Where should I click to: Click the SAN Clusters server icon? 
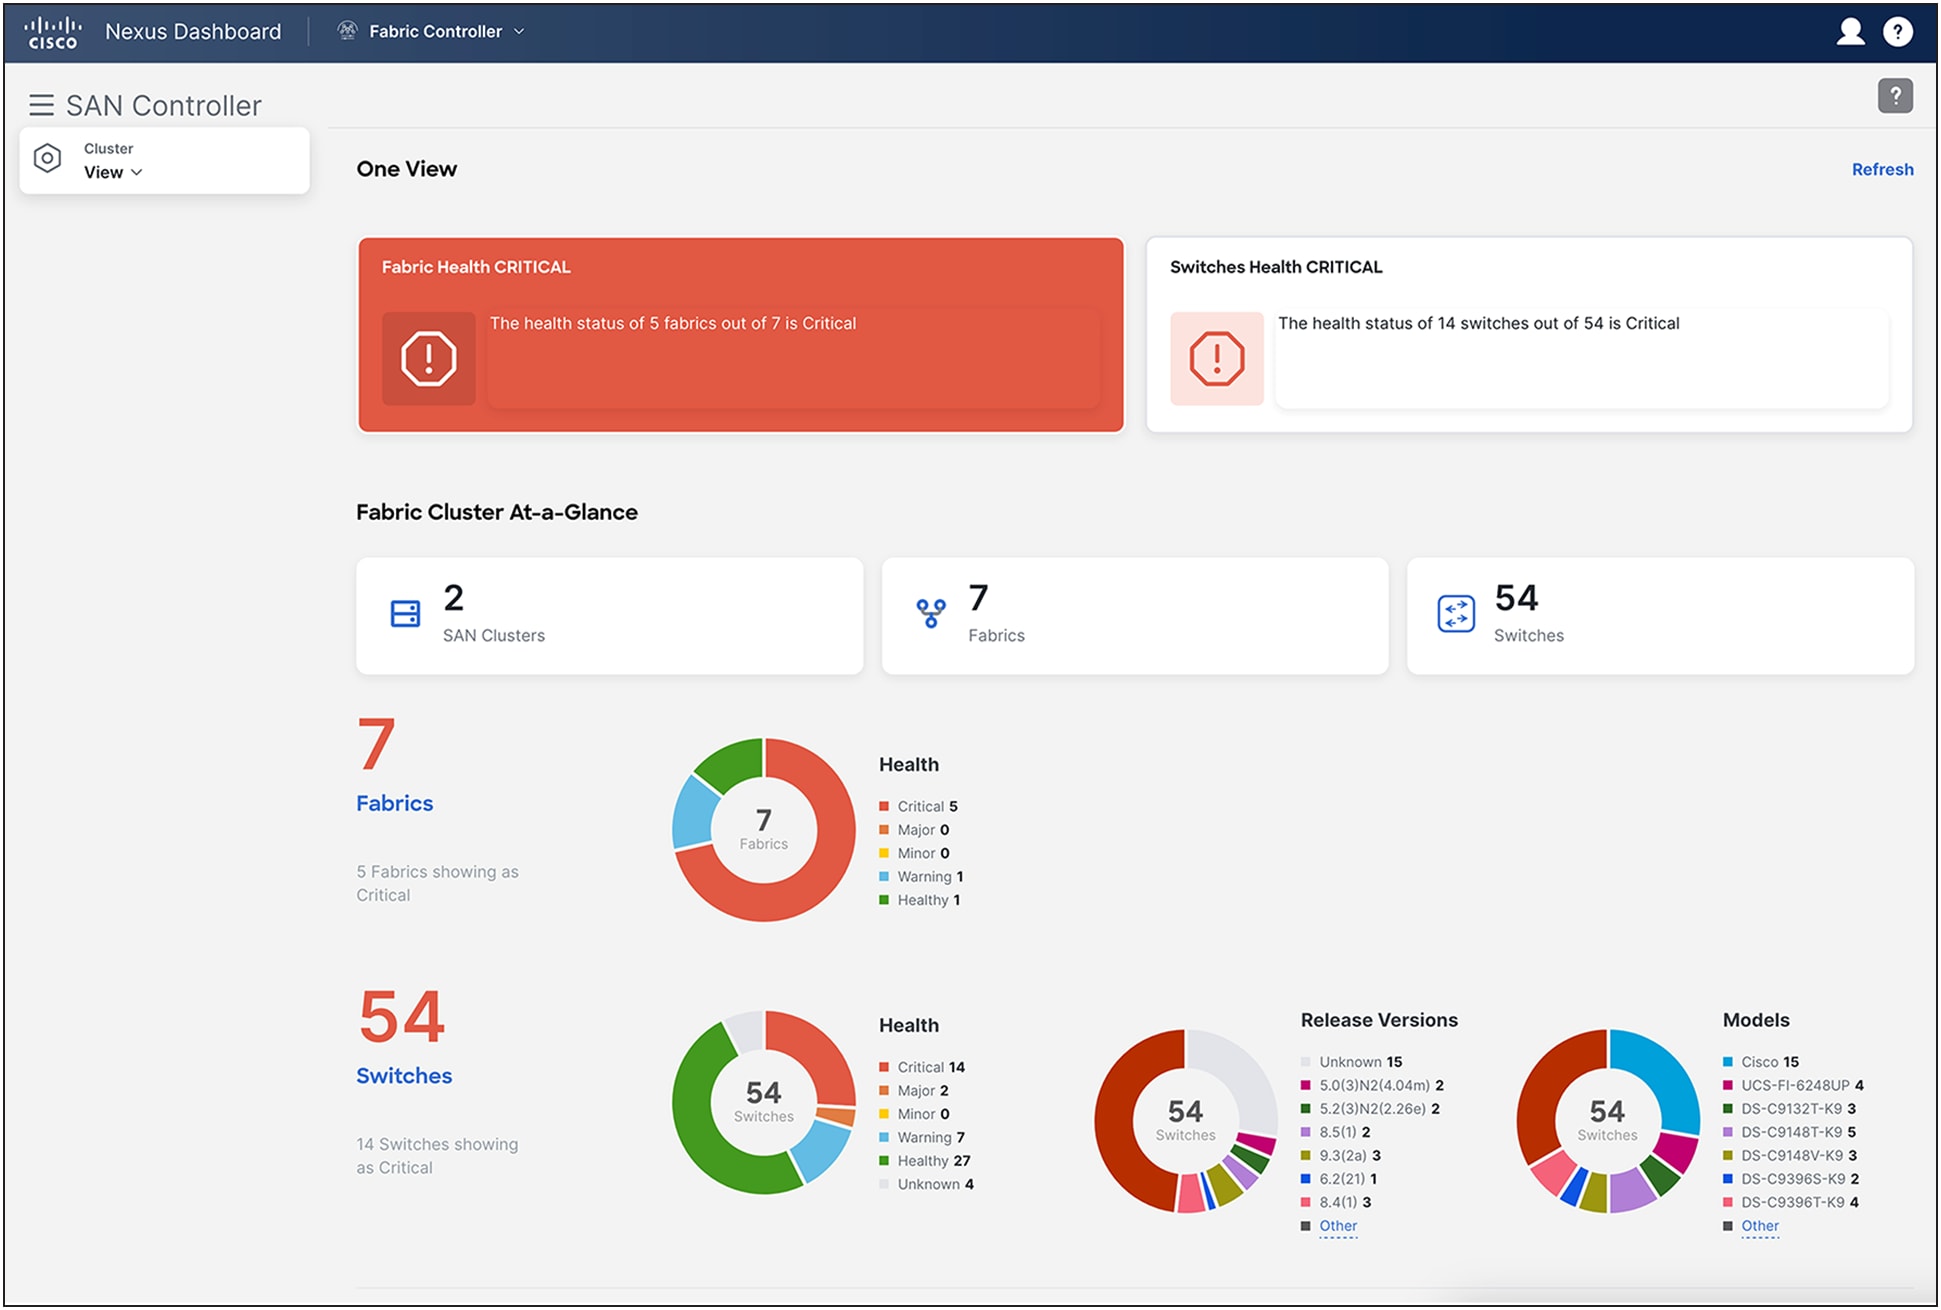click(405, 613)
